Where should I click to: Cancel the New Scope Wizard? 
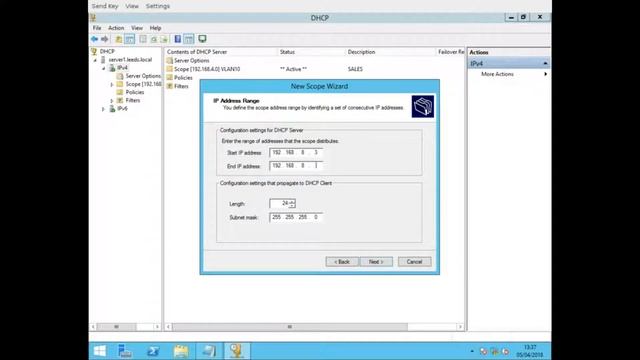pos(414,262)
